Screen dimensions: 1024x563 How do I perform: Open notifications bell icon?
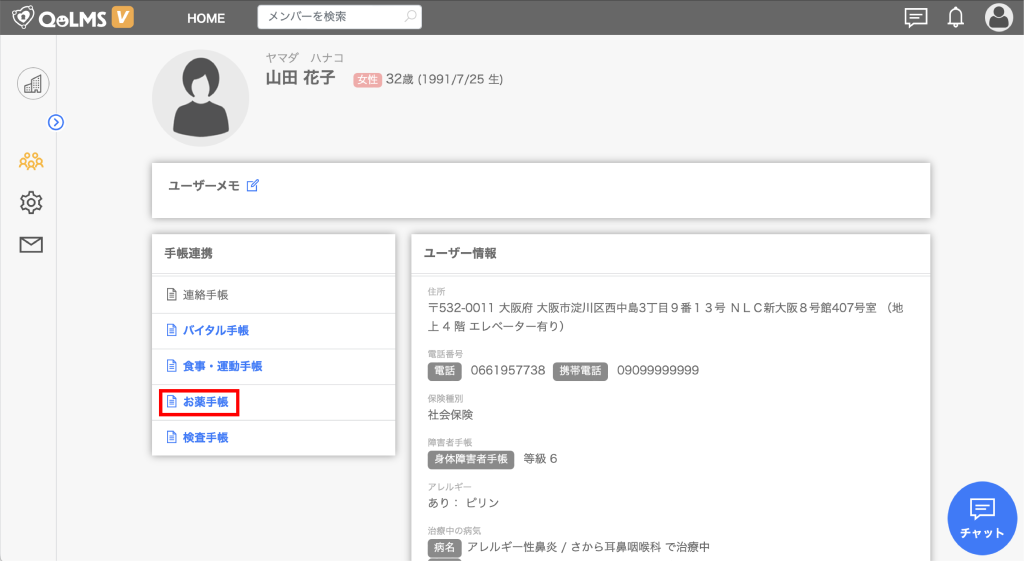pos(955,17)
